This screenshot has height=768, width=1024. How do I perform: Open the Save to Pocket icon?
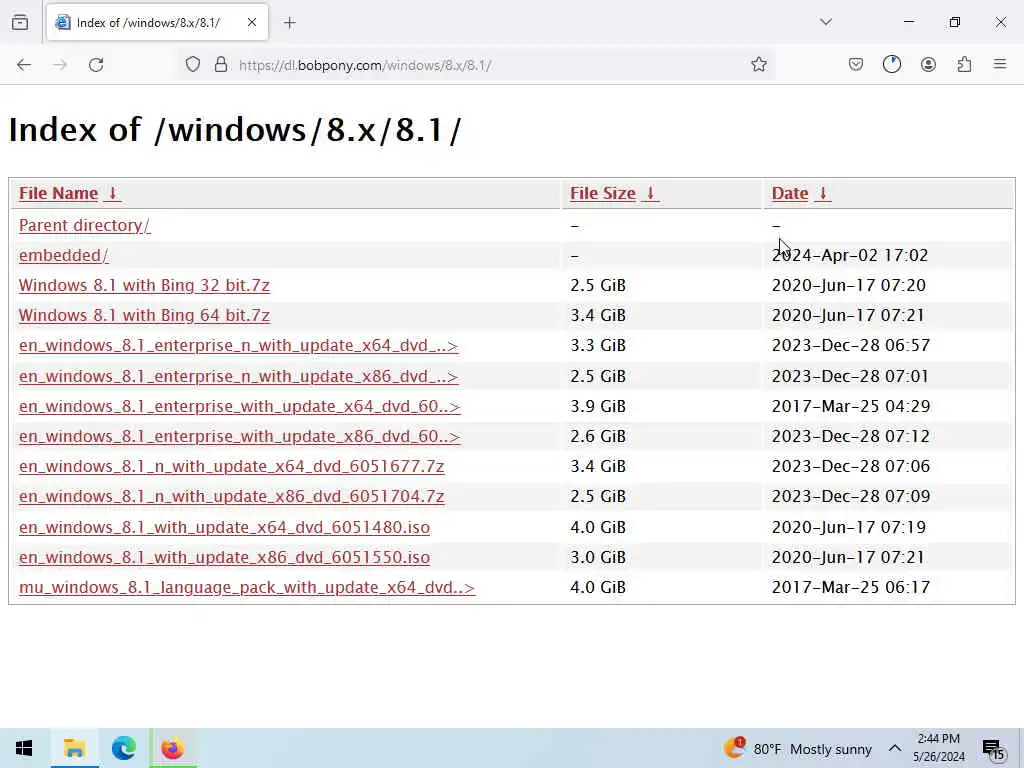click(856, 65)
